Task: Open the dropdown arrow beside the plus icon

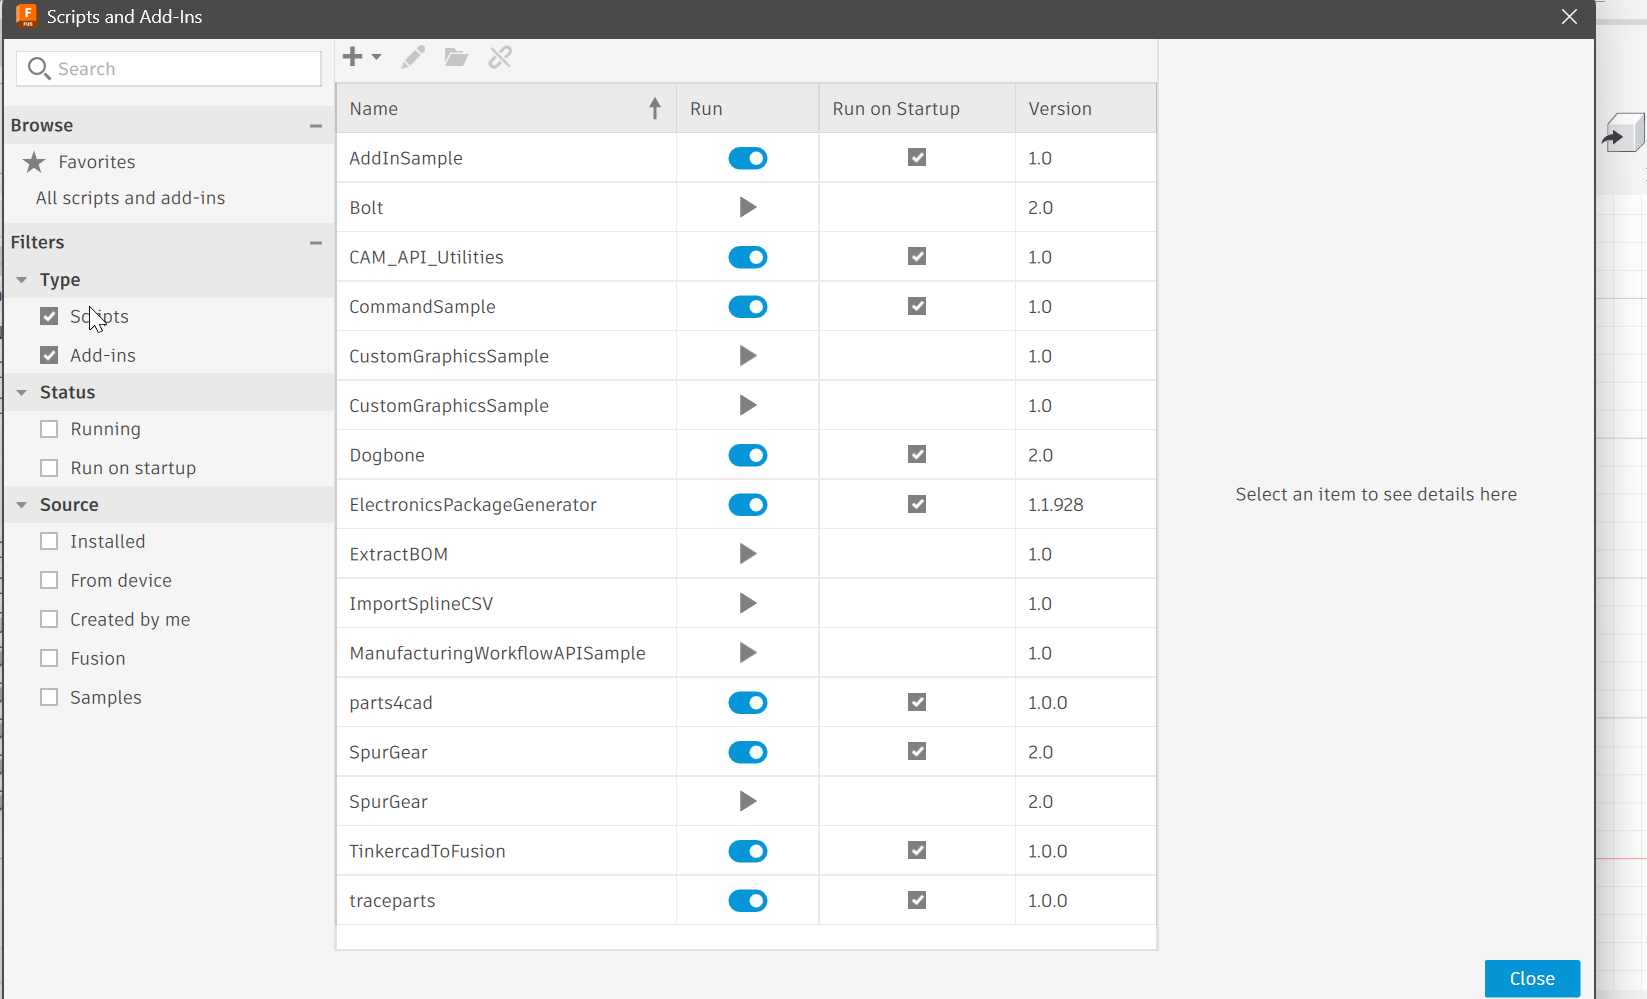Action: pos(377,57)
